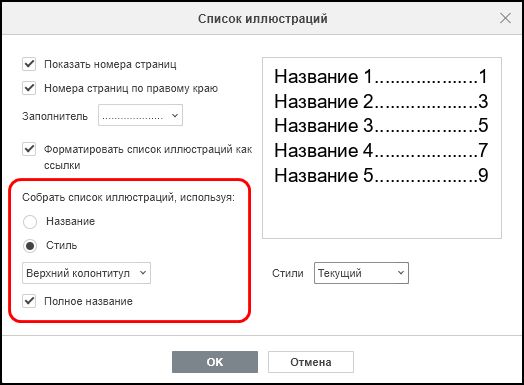Click the OK button
Screen dimensions: 524x385
pyautogui.click(x=215, y=362)
